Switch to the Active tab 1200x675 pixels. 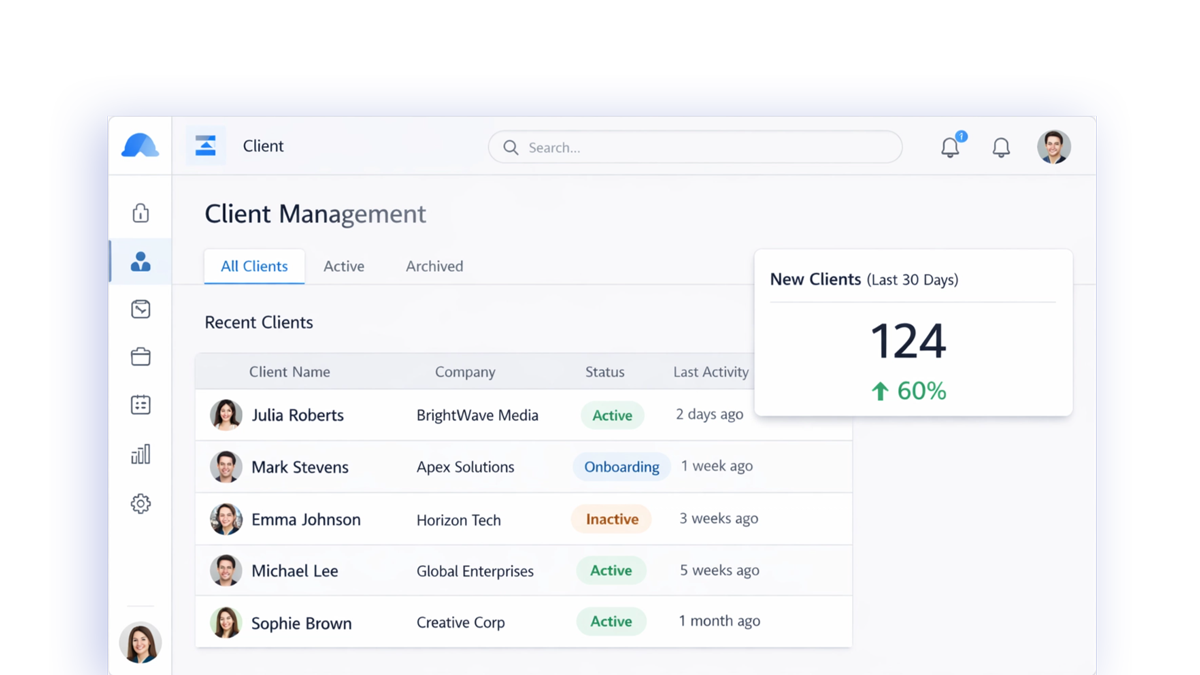pyautogui.click(x=344, y=266)
